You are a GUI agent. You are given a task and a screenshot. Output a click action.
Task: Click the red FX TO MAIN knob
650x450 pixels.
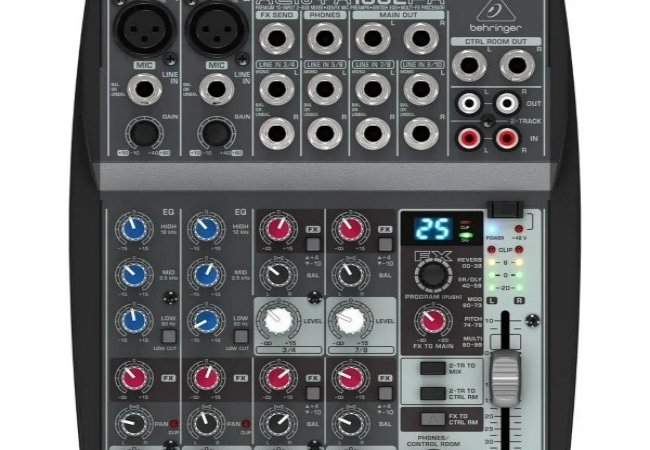click(432, 321)
